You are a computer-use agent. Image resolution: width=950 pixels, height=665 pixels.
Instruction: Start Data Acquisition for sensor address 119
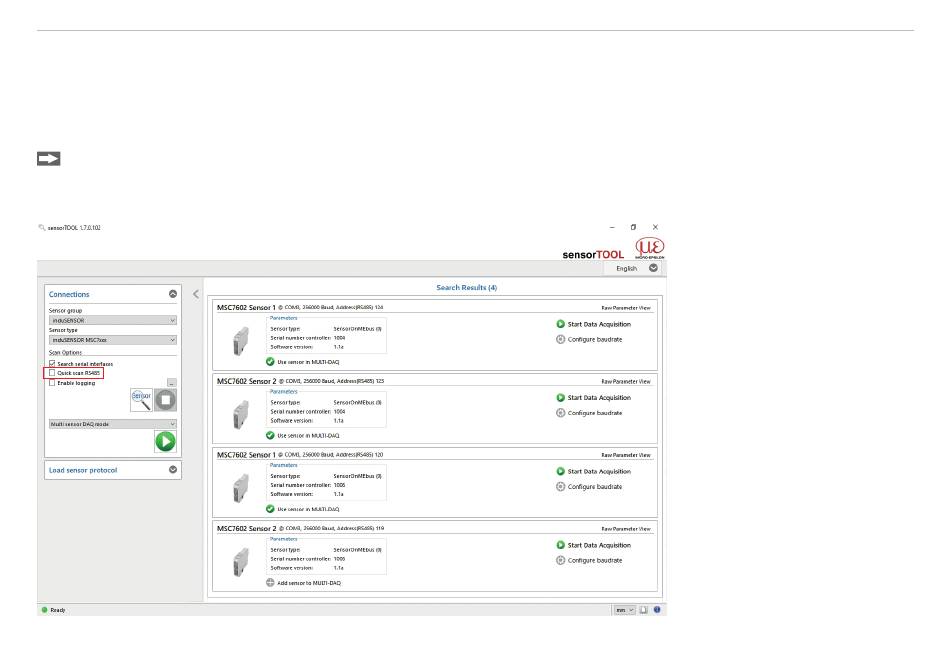[594, 545]
